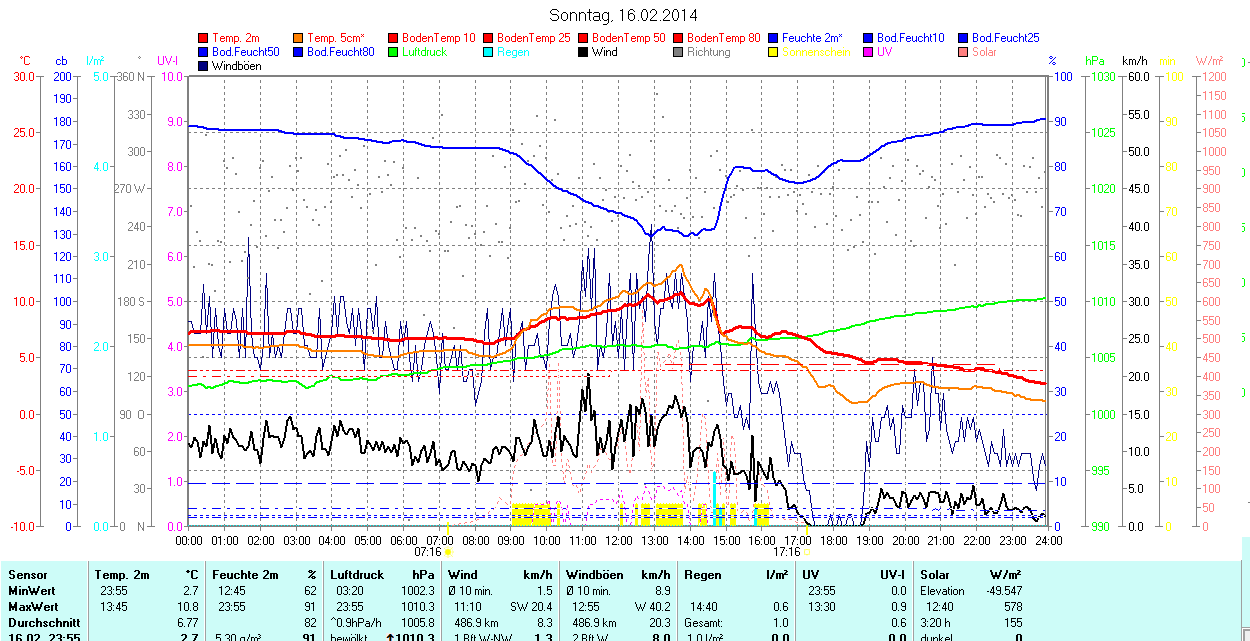
Task: Click the sunrise sun icon at 07:16
Action: [448, 552]
